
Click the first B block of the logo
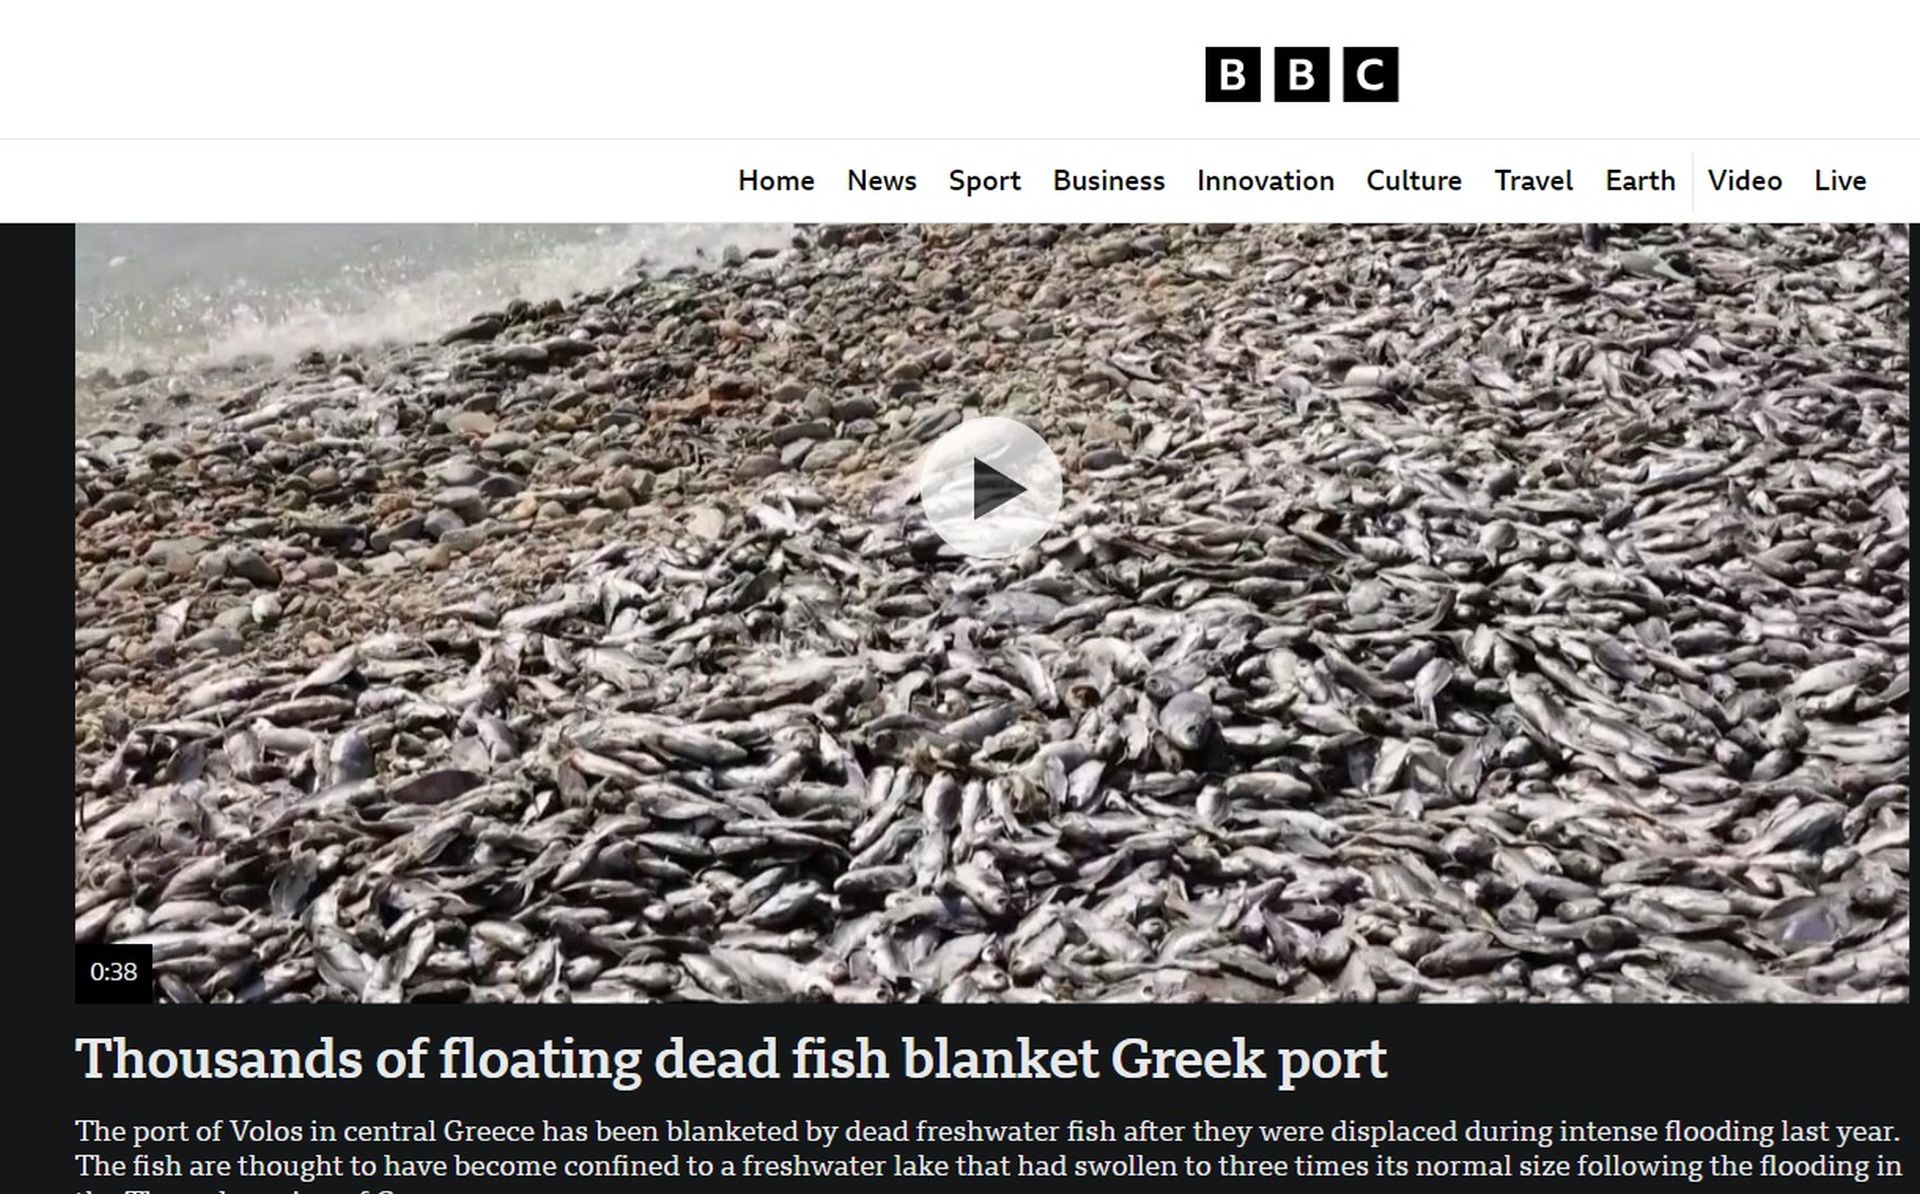pyautogui.click(x=1232, y=74)
